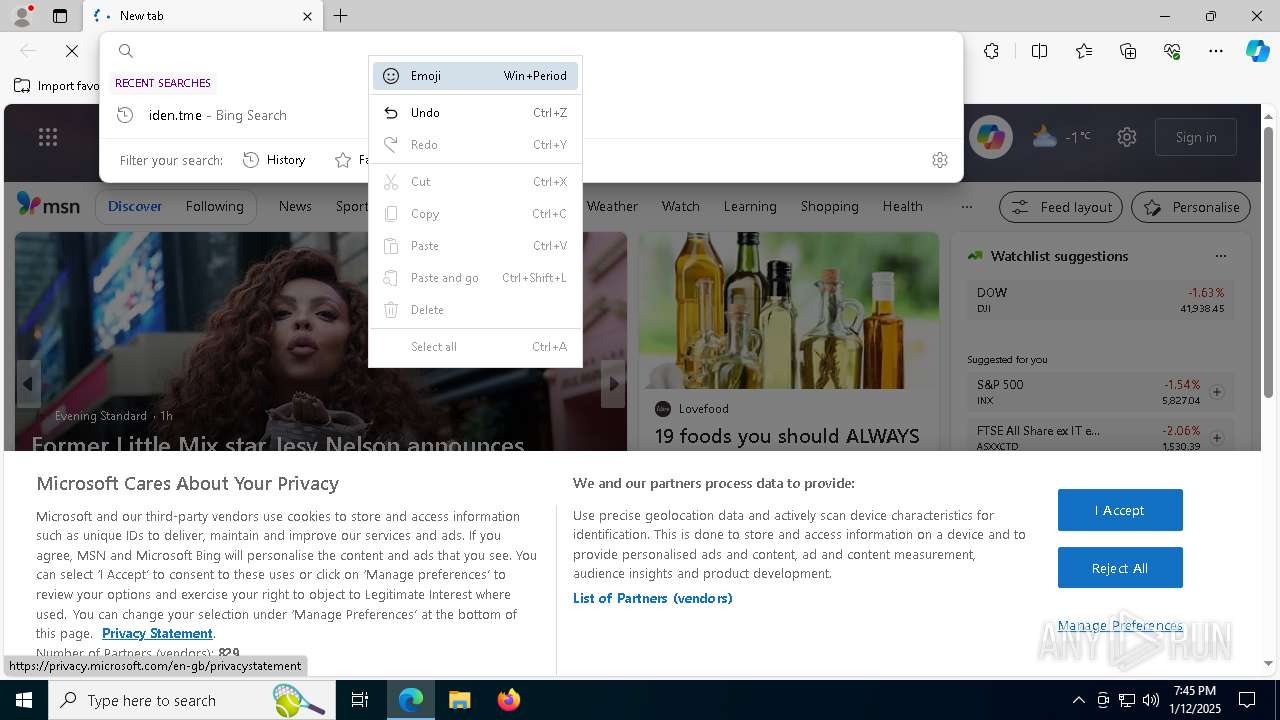
Task: Open the Windows Start menu
Action: click(x=24, y=700)
